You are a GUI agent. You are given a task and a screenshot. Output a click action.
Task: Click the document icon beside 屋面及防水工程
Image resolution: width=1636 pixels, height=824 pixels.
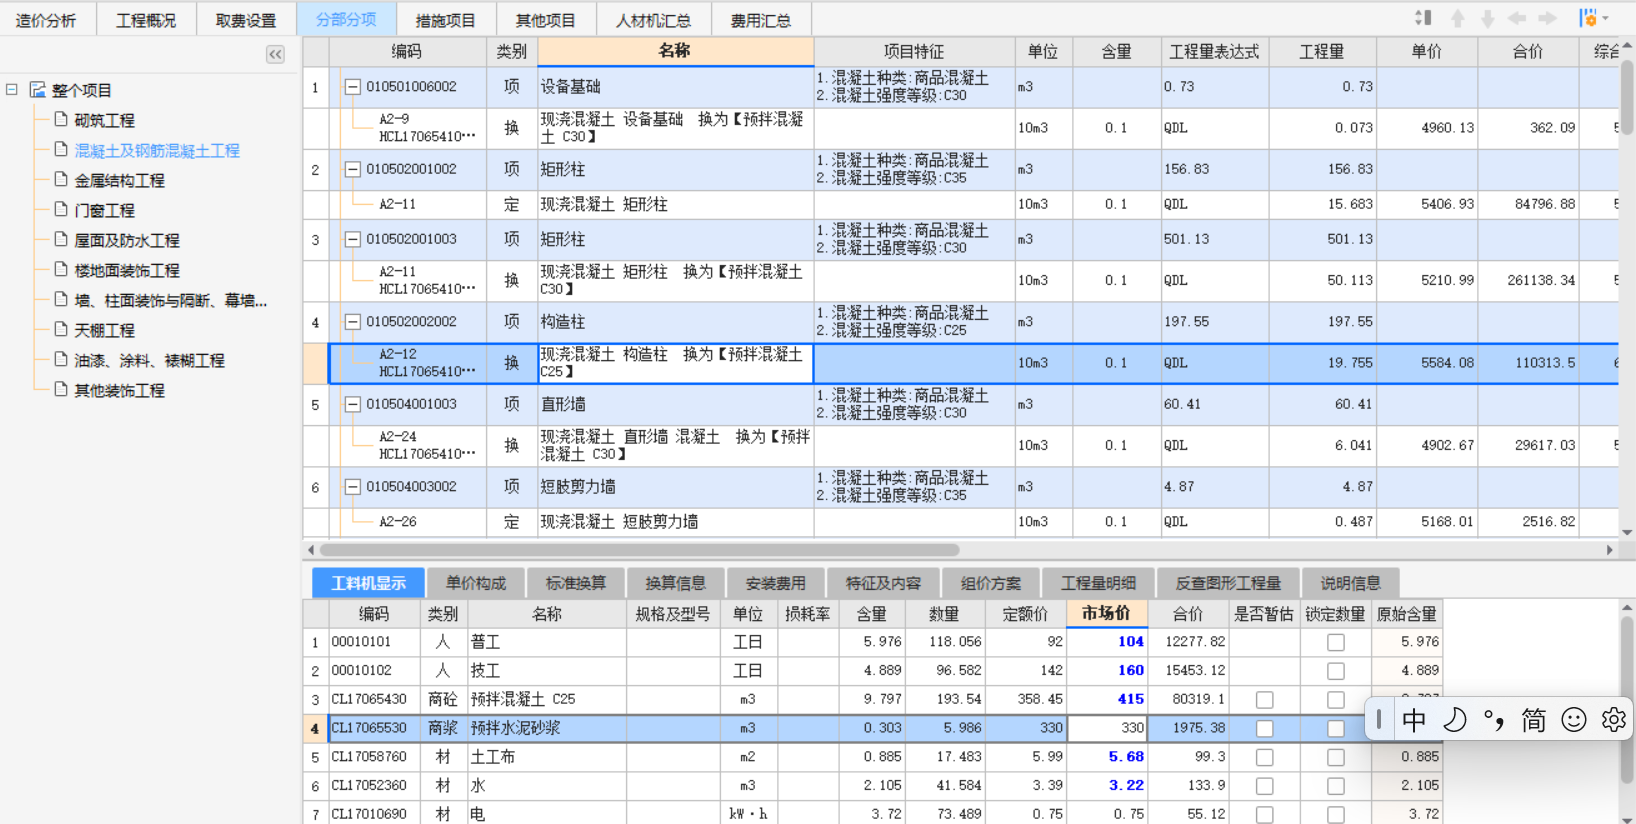pyautogui.click(x=61, y=239)
